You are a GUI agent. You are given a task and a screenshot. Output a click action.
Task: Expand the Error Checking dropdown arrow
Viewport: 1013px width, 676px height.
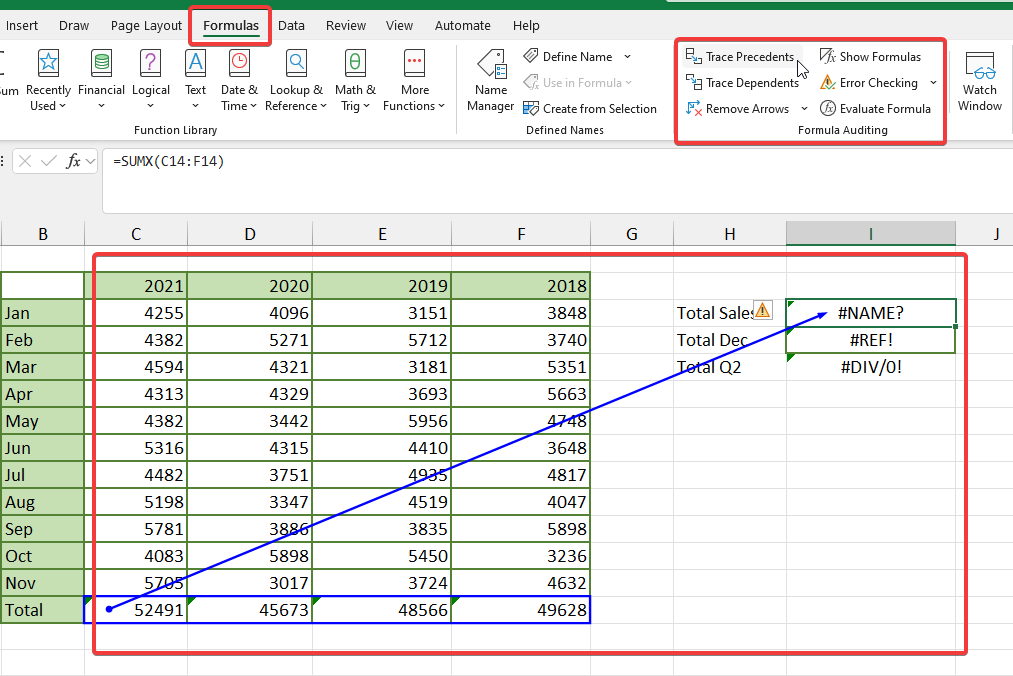[x=933, y=83]
